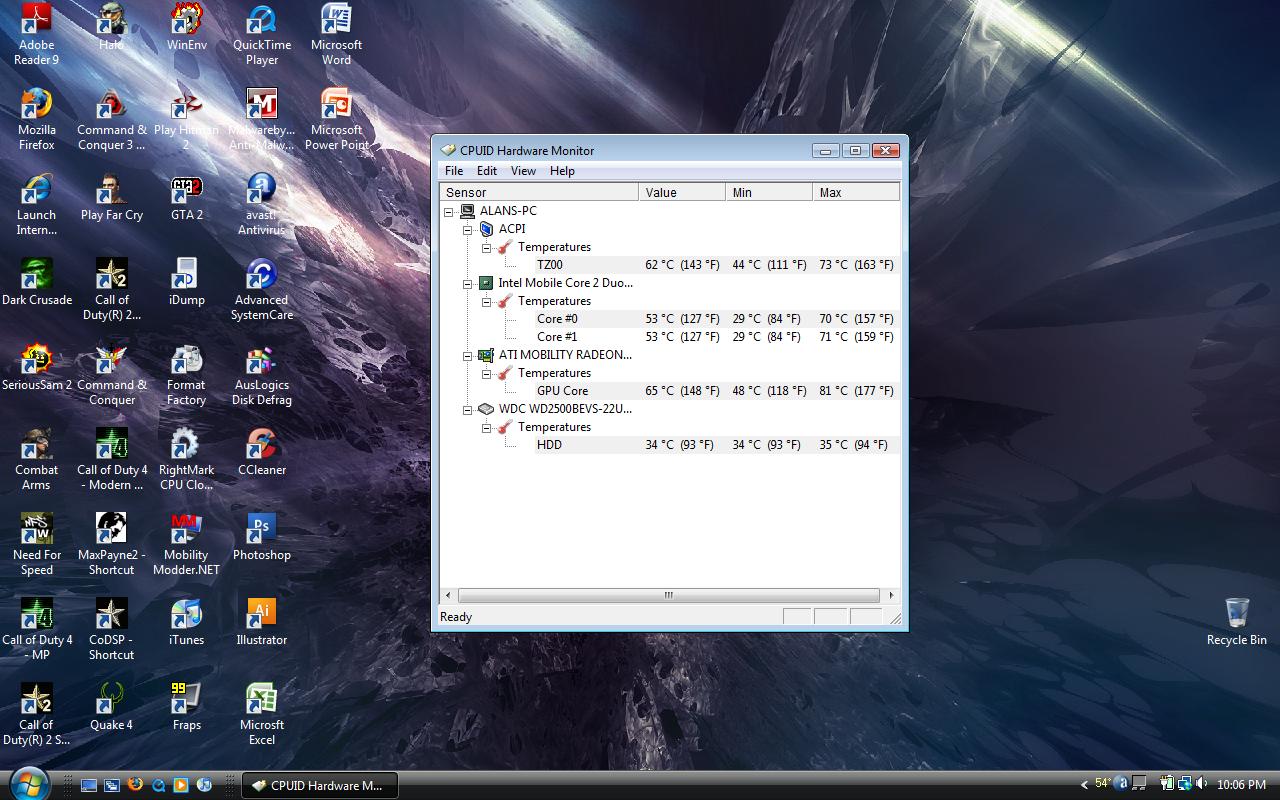Select the GTA 2 desktop icon
Viewport: 1280px width, 800px height.
[187, 198]
